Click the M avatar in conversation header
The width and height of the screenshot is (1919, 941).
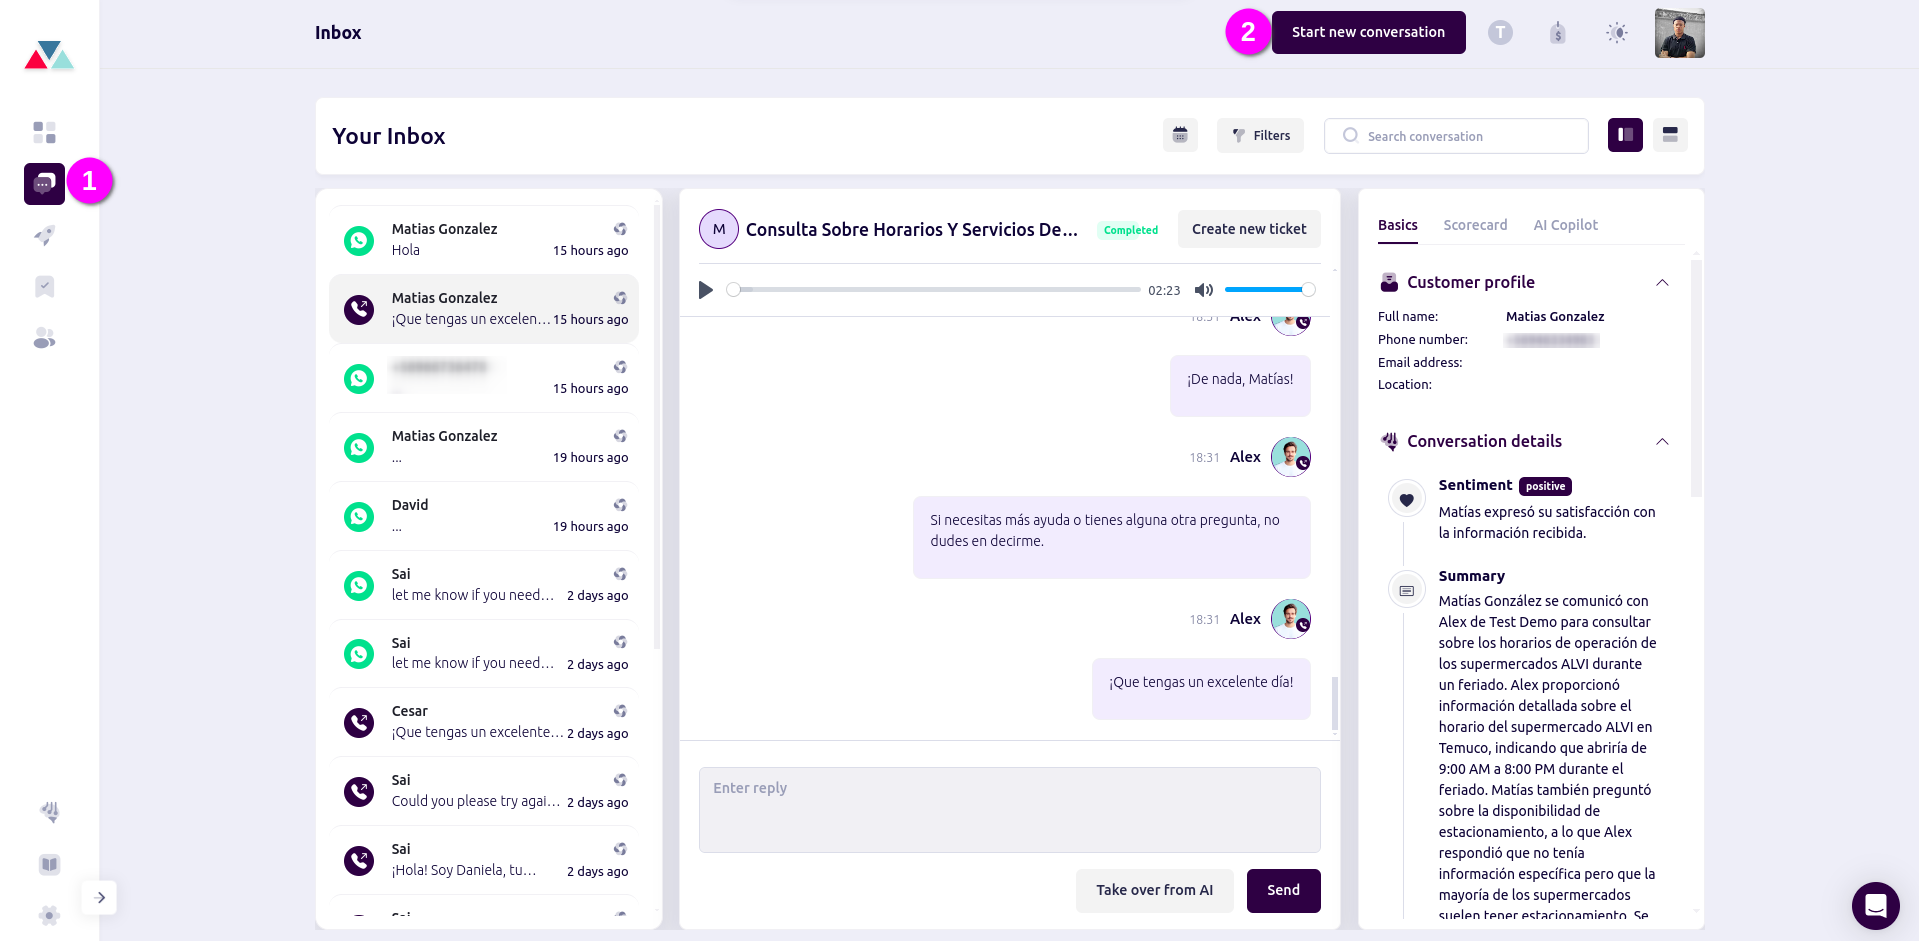pyautogui.click(x=719, y=229)
